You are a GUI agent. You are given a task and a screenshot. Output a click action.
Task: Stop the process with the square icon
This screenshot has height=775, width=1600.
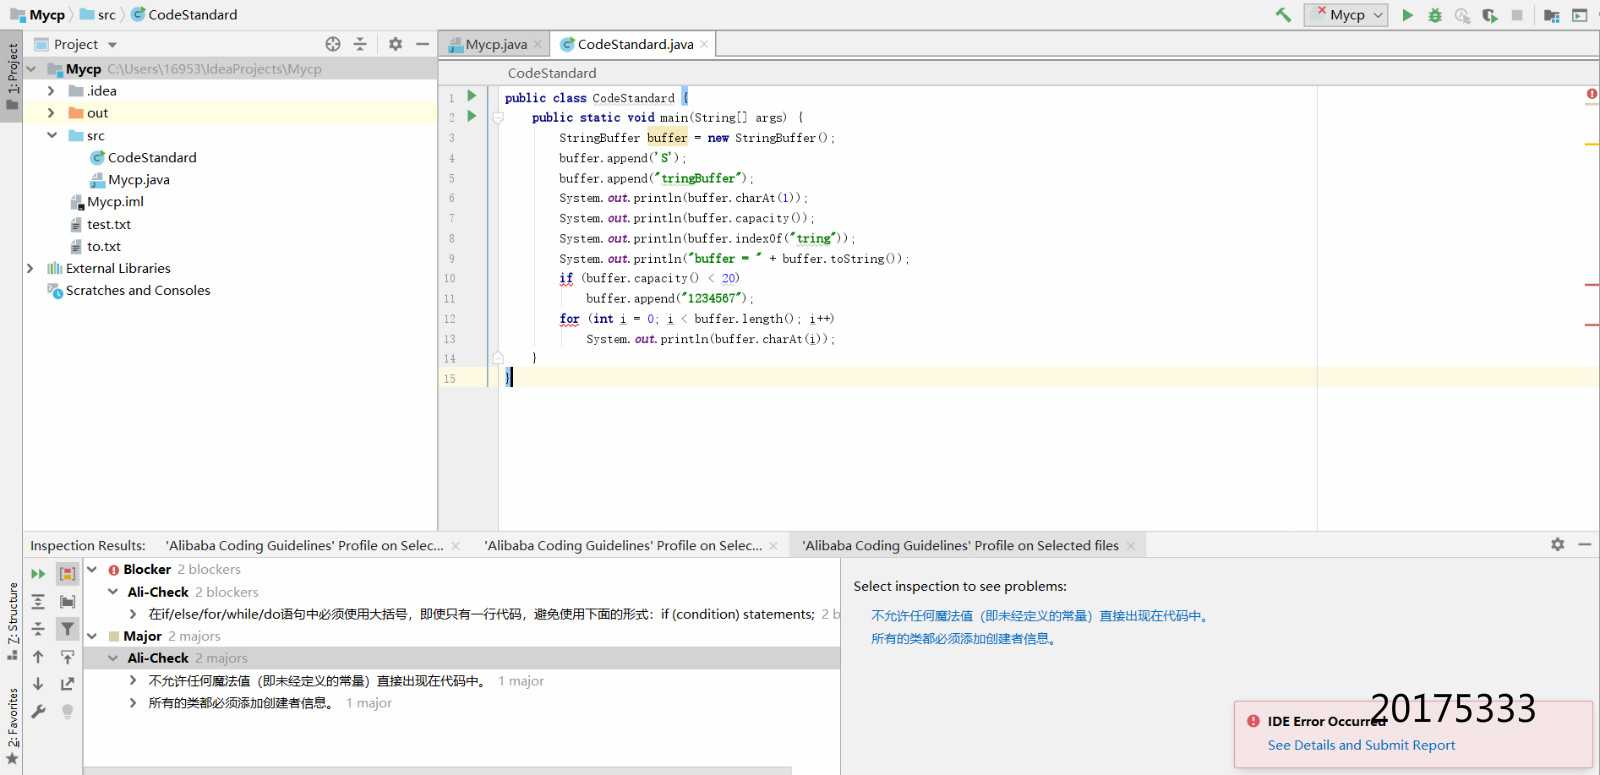1517,15
